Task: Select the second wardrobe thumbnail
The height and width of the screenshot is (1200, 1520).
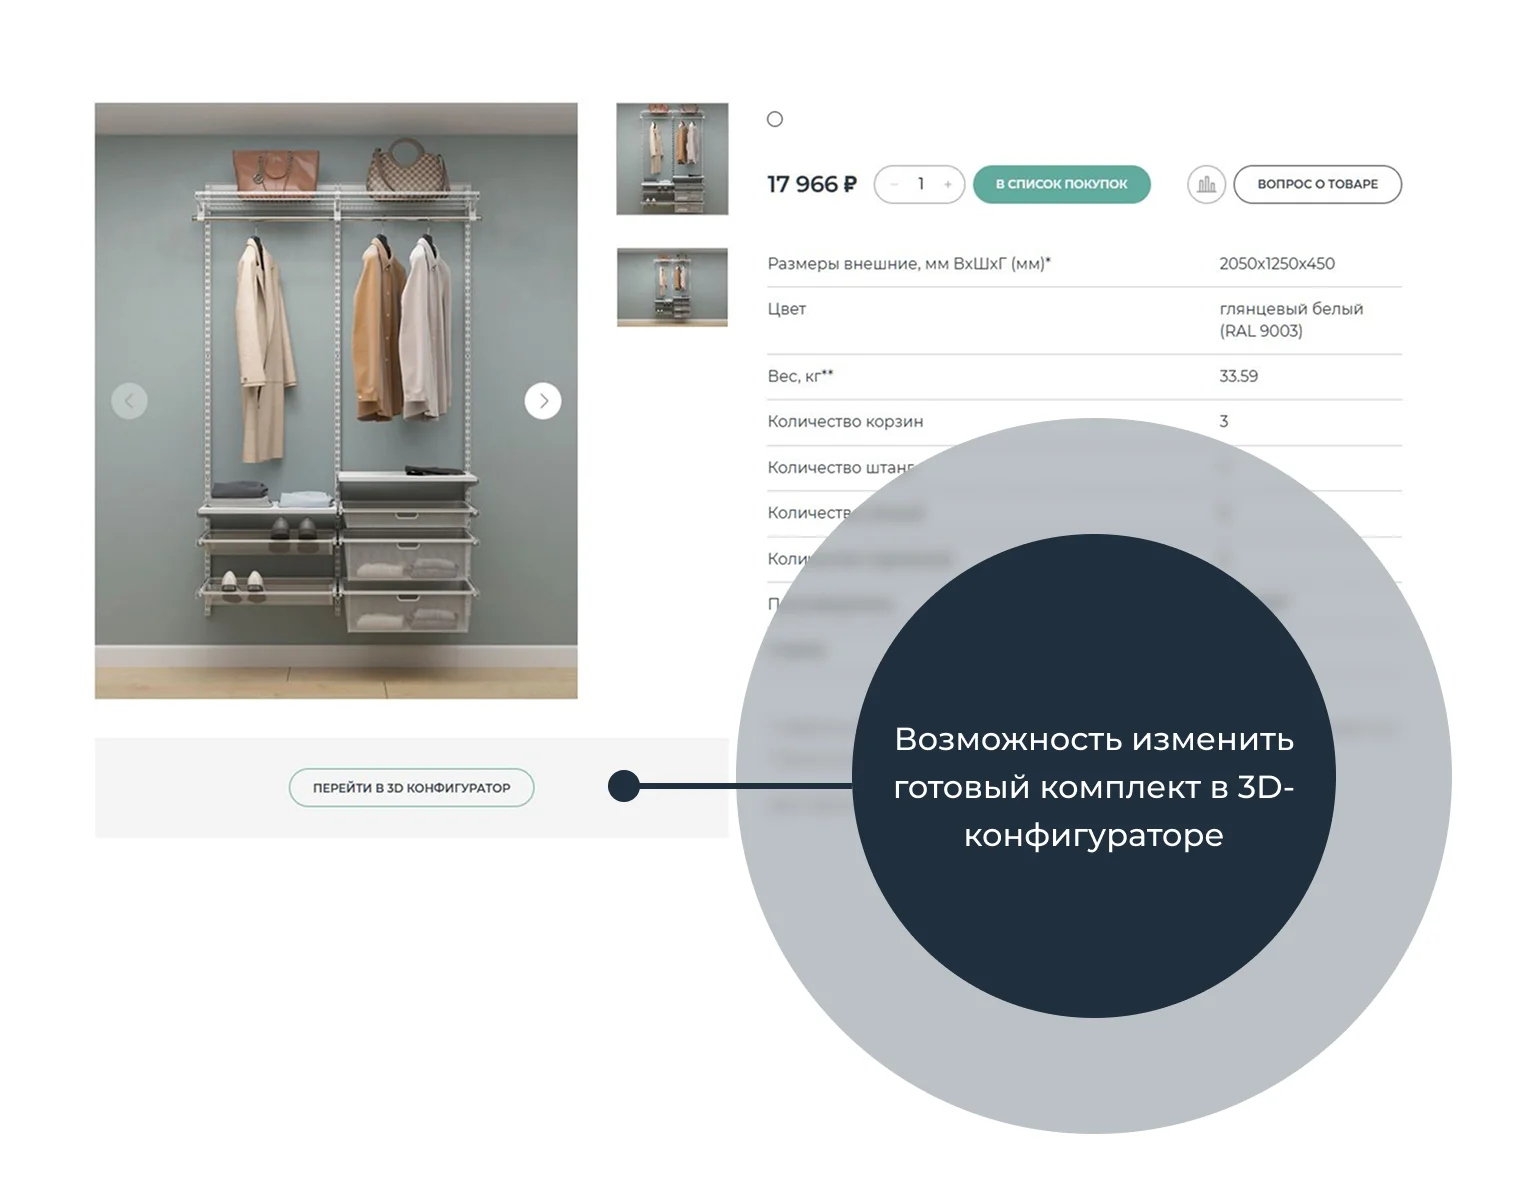Action: (672, 287)
